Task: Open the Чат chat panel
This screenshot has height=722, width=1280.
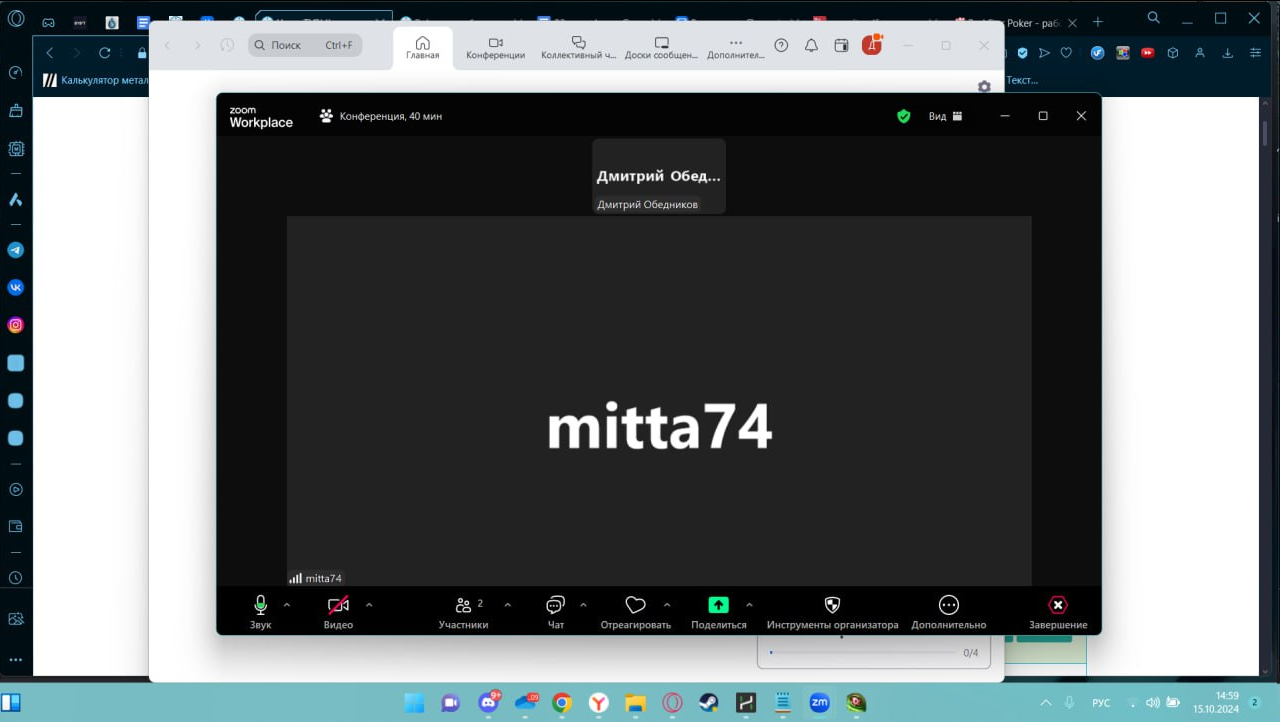Action: (x=556, y=611)
